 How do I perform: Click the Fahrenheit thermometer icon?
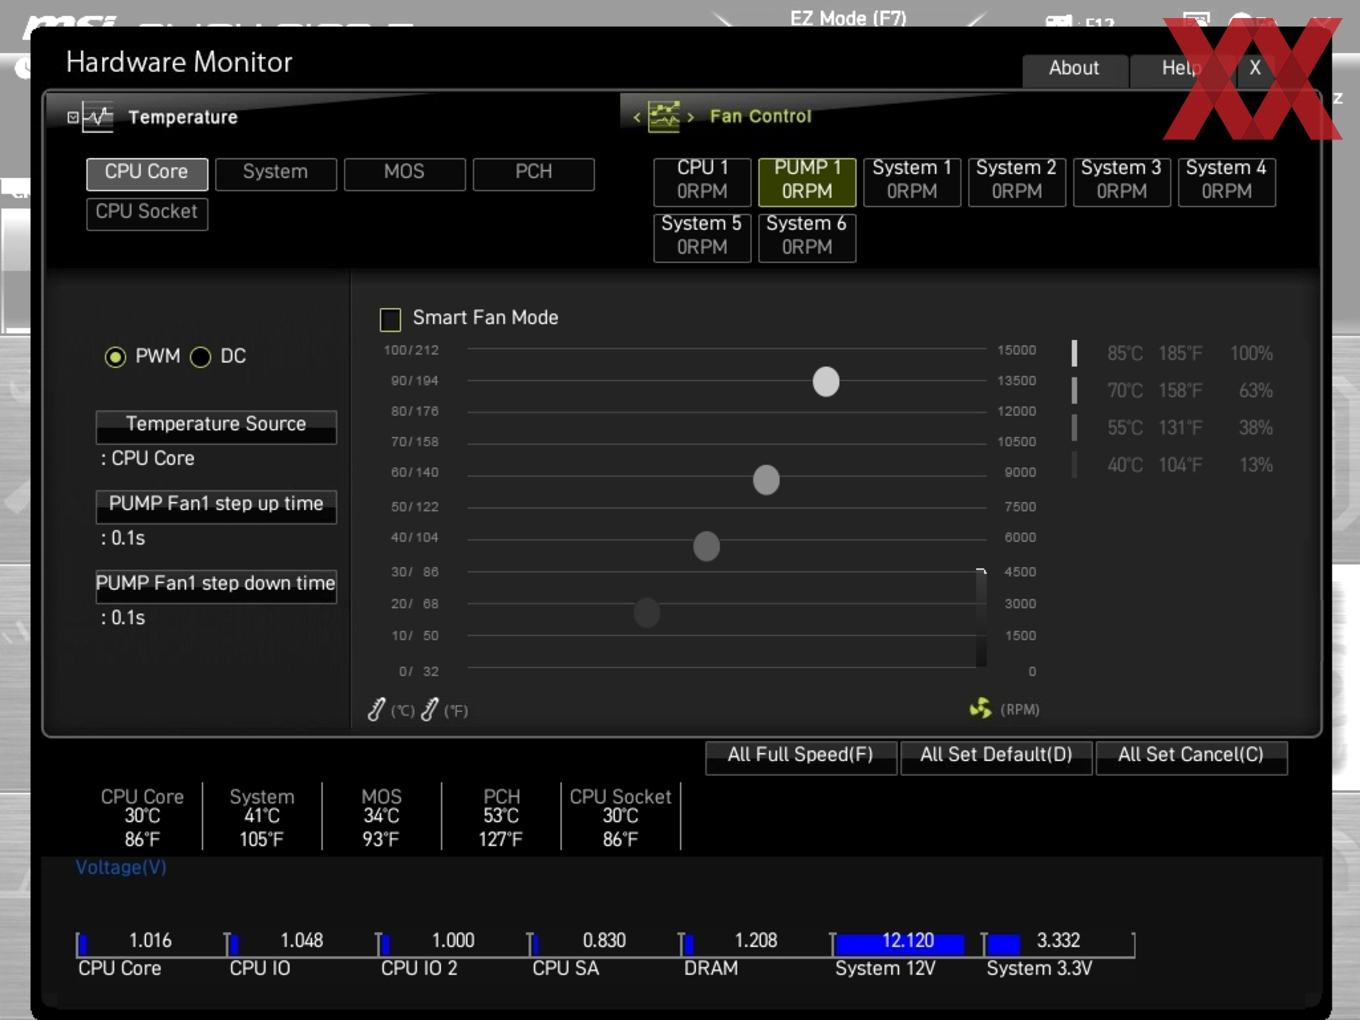click(x=430, y=709)
